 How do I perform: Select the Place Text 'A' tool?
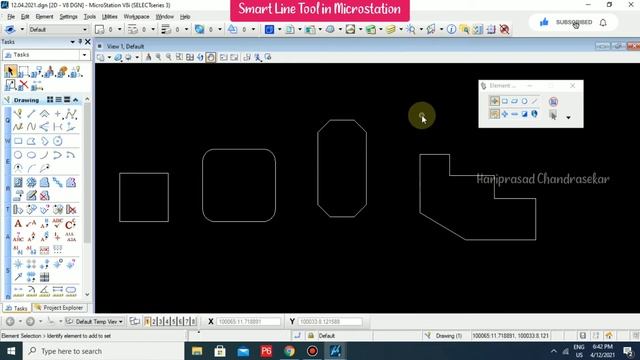tap(18, 223)
